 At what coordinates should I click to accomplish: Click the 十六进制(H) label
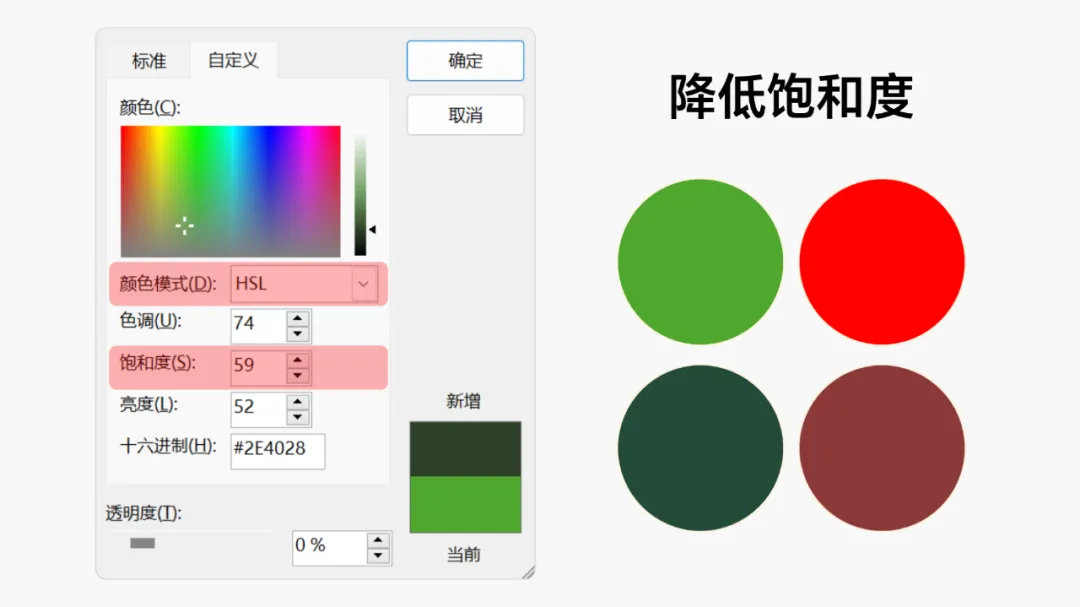(168, 446)
